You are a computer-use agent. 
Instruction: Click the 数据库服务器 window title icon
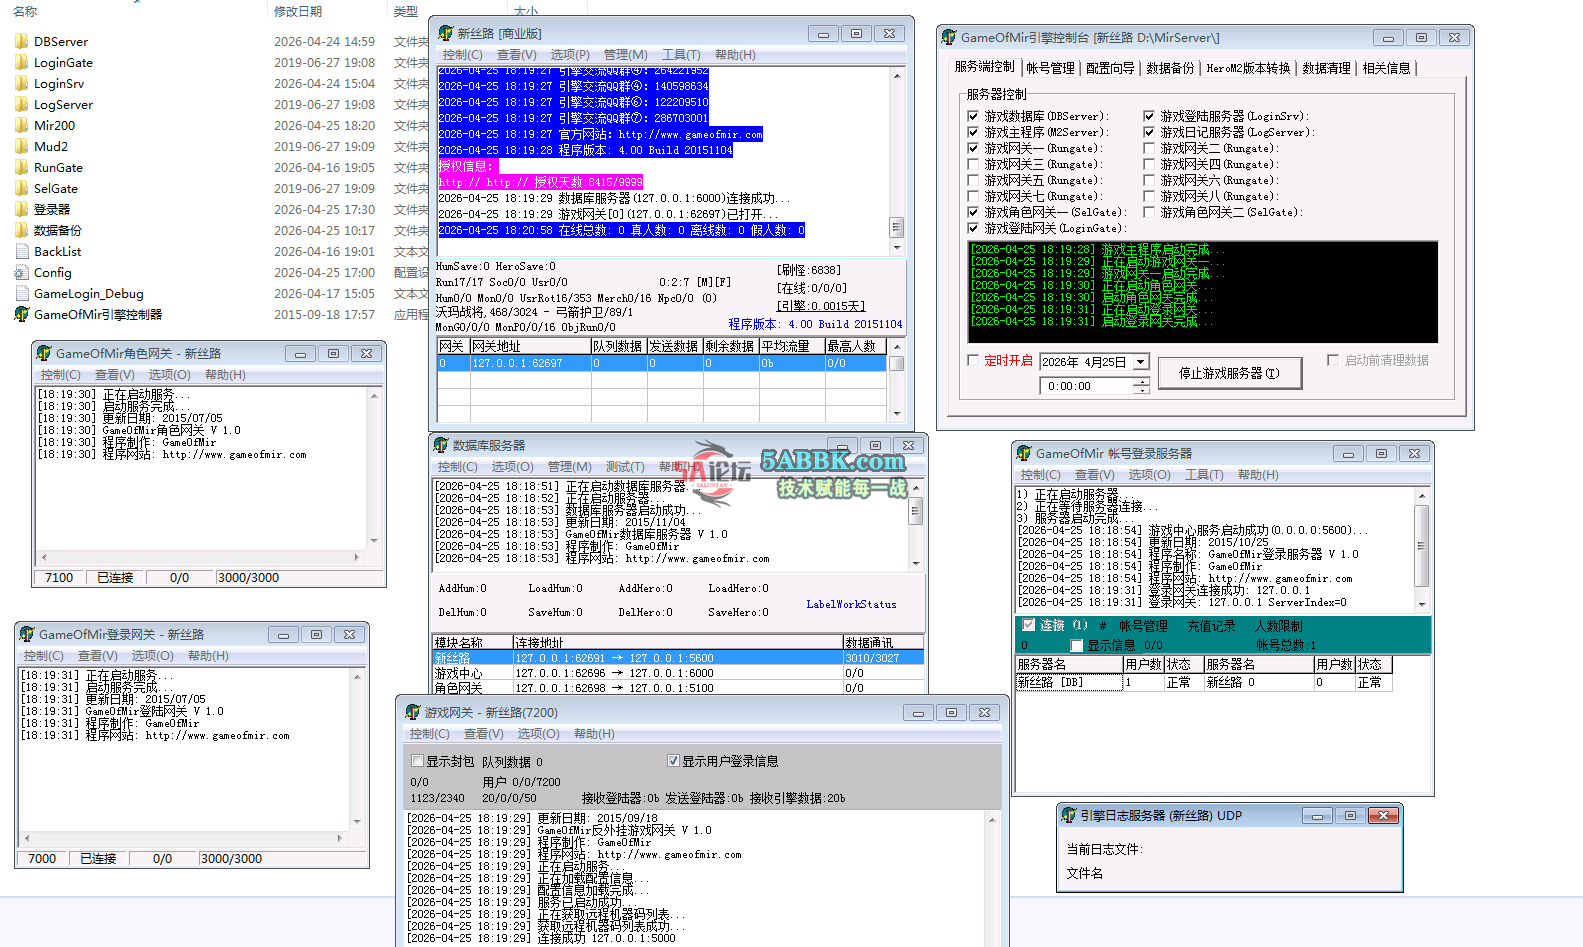(440, 446)
